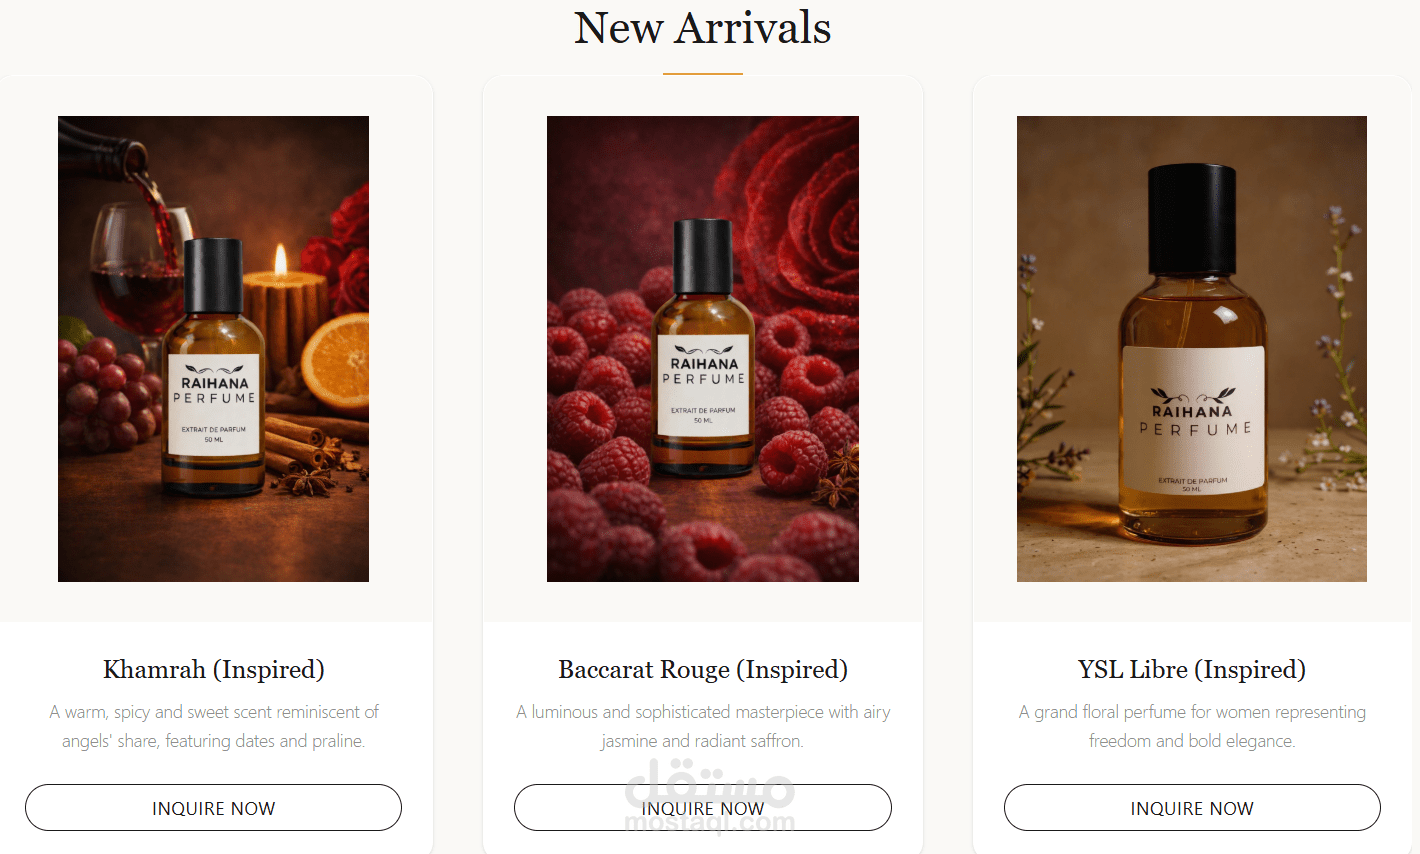The width and height of the screenshot is (1420, 854).
Task: Click the New Arrivals section heading
Action: pyautogui.click(x=703, y=28)
